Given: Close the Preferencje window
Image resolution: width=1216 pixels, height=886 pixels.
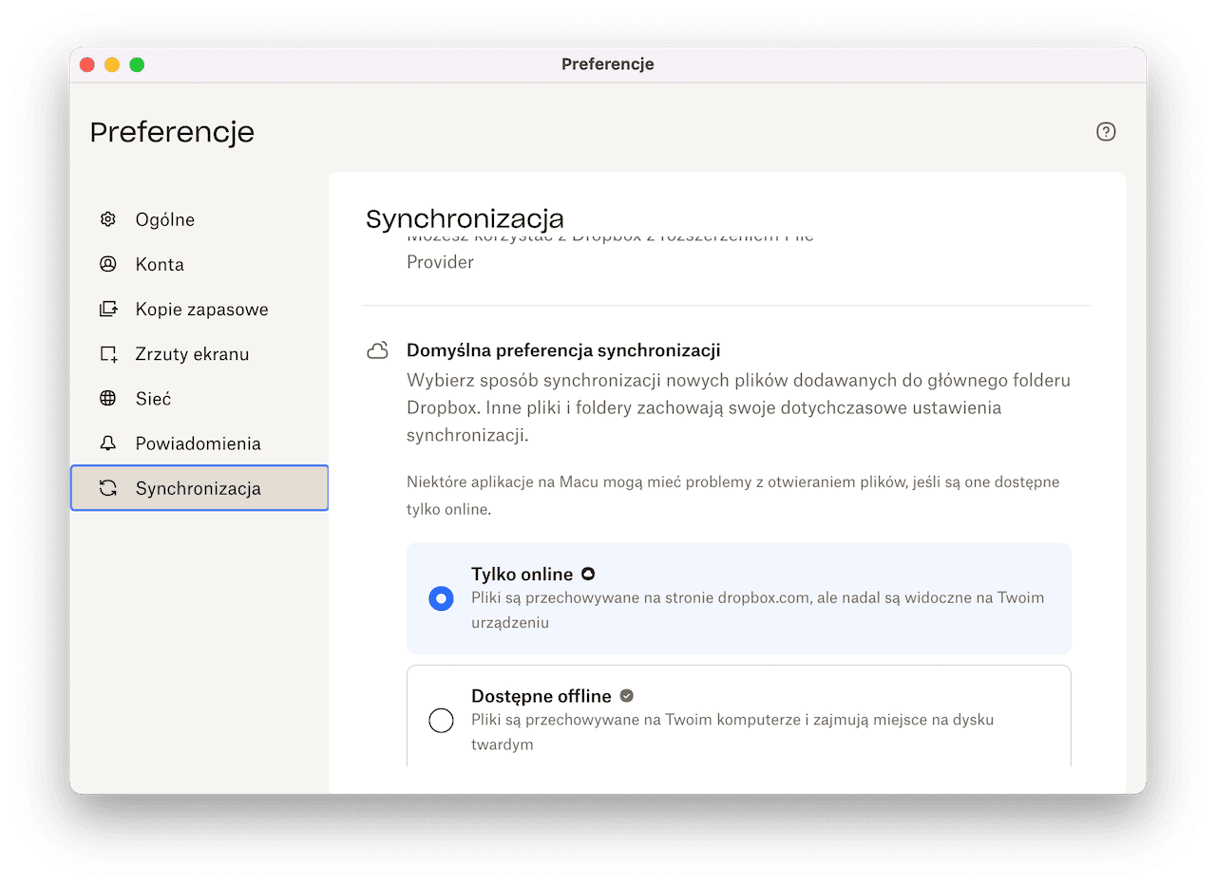Looking at the screenshot, I should coord(87,65).
